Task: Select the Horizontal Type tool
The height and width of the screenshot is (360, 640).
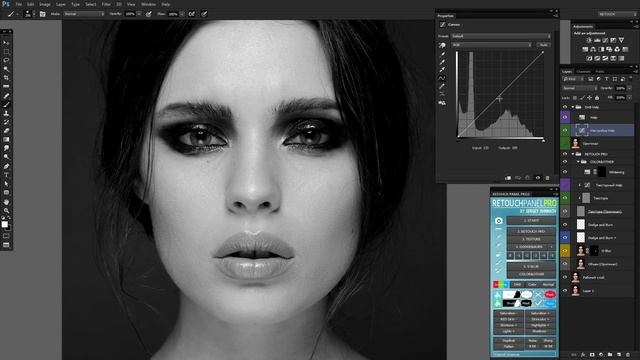Action: pos(6,174)
